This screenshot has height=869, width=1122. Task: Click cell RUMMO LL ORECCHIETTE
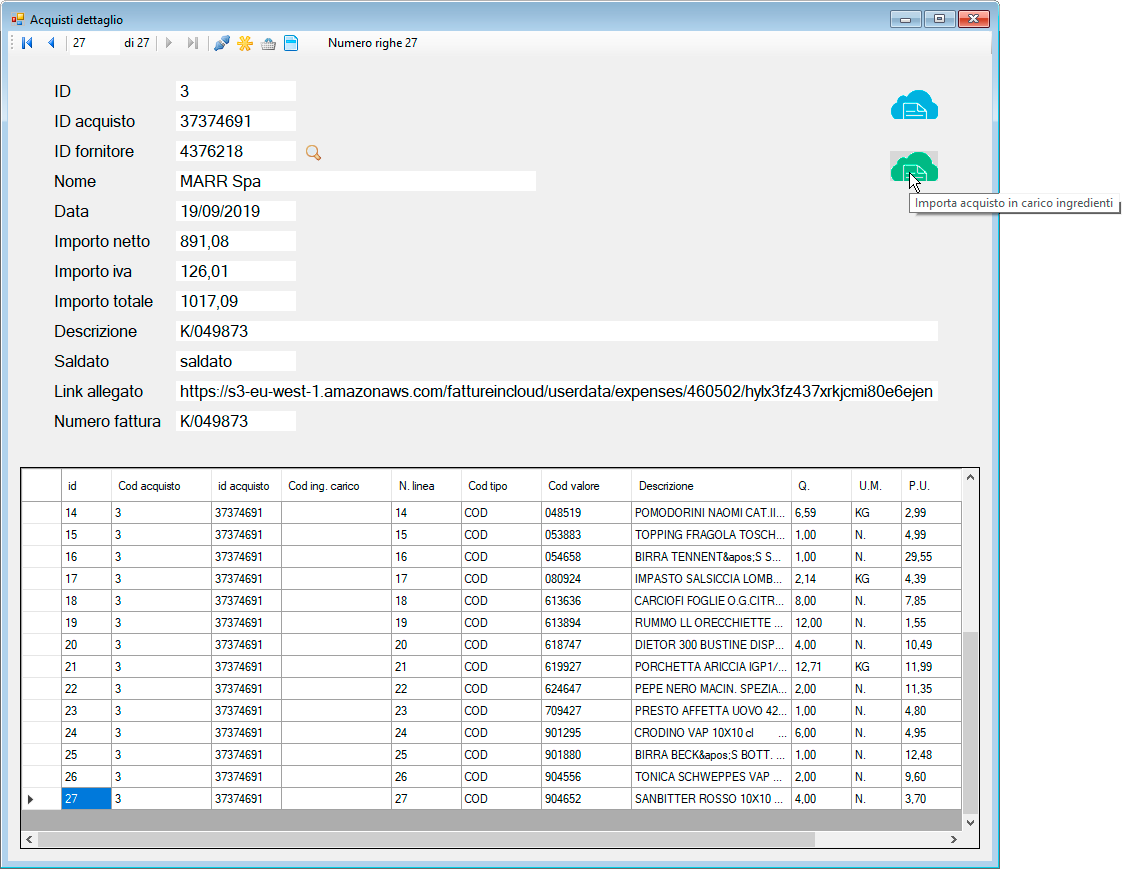711,623
